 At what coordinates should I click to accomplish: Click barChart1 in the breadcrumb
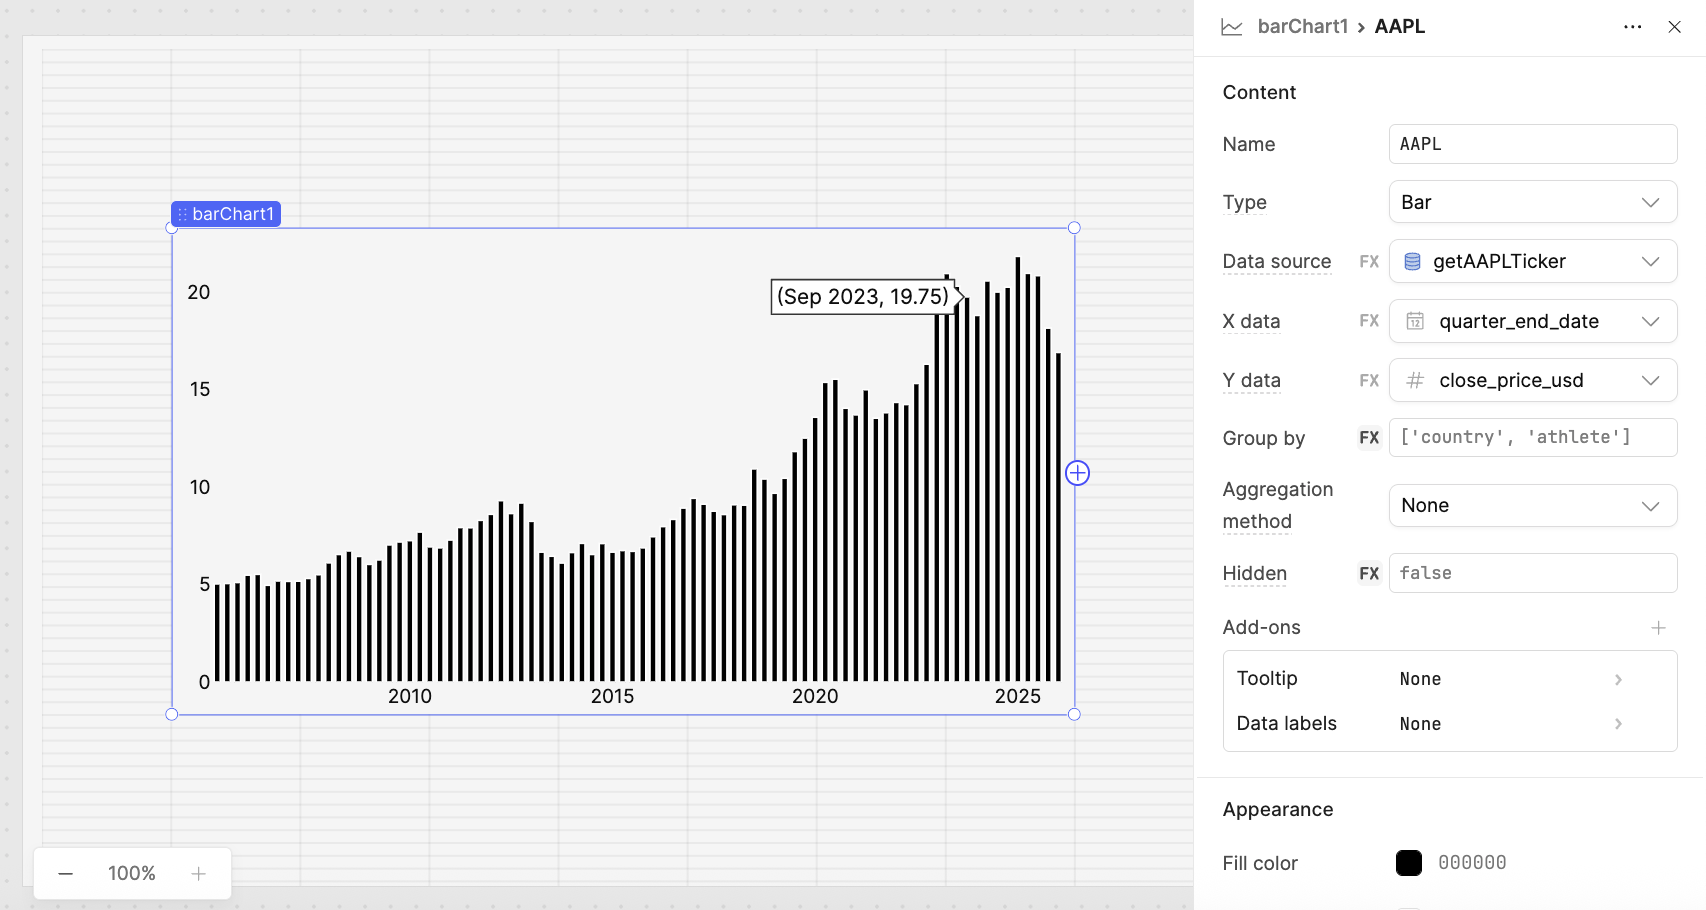1303,26
